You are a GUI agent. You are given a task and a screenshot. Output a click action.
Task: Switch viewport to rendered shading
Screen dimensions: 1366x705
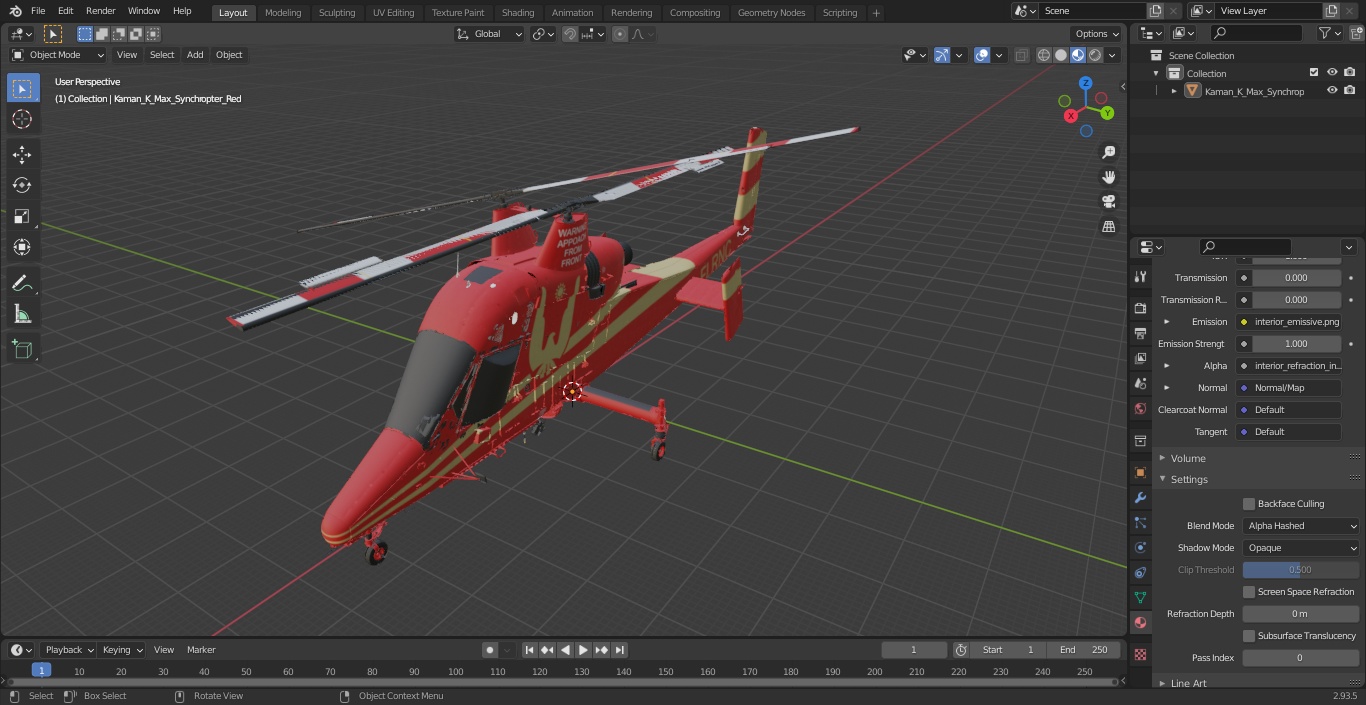1095,55
